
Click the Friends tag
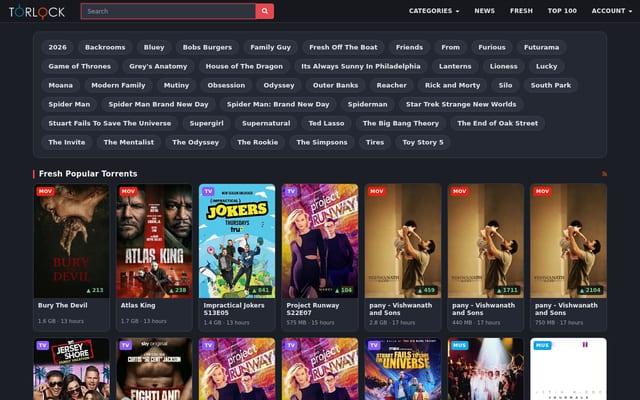409,47
